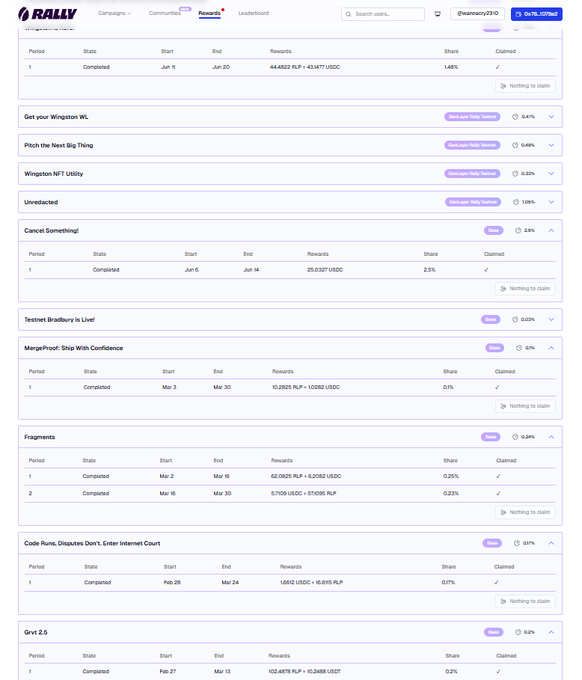Click the wallet address 0x76 button

pos(536,14)
